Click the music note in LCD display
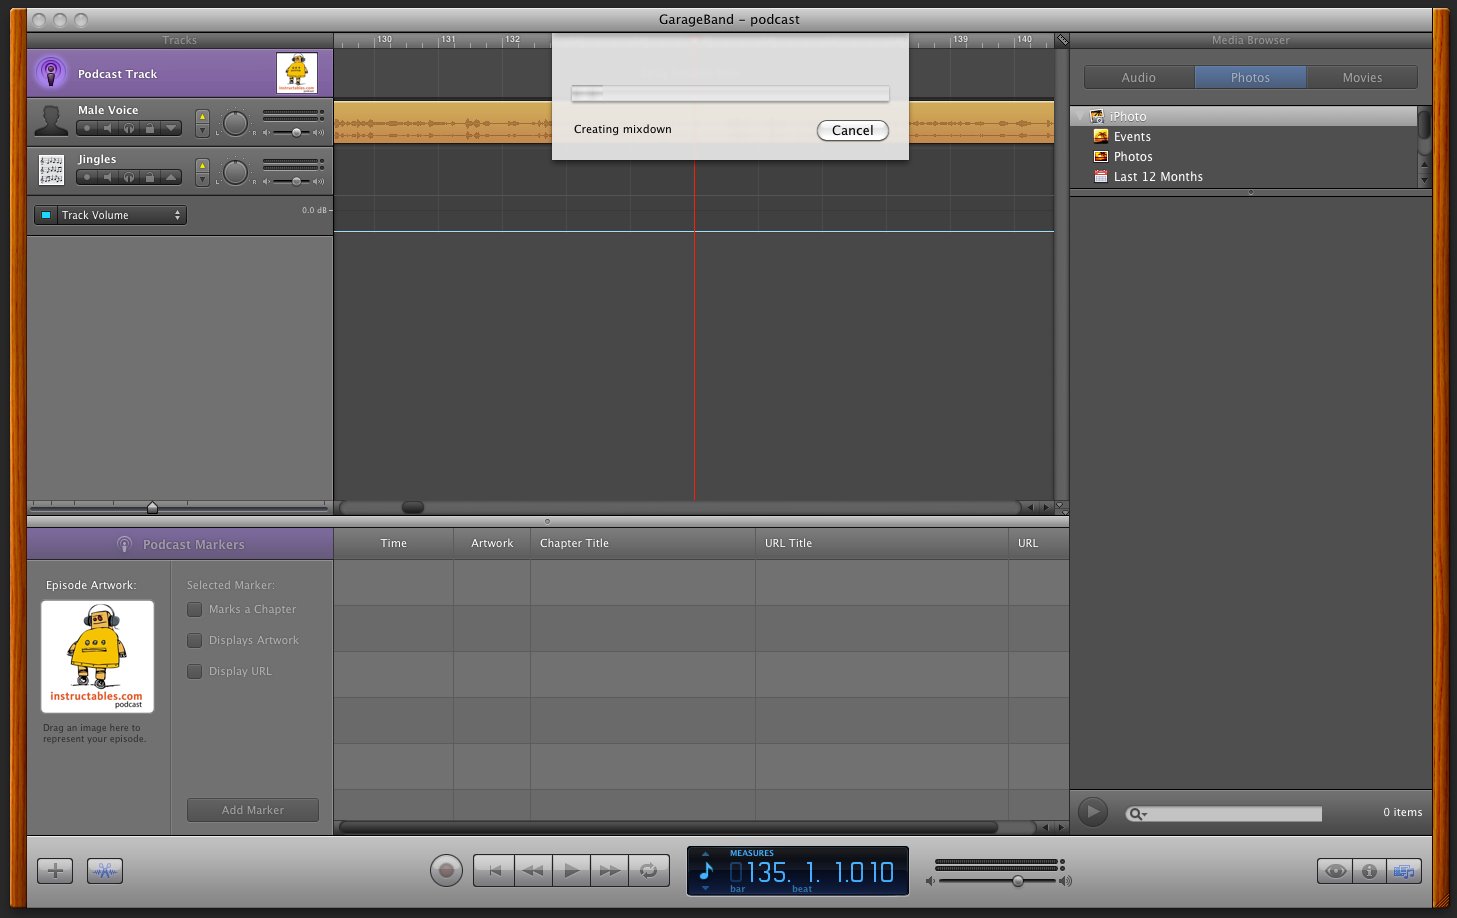The height and width of the screenshot is (918, 1457). pyautogui.click(x=706, y=870)
